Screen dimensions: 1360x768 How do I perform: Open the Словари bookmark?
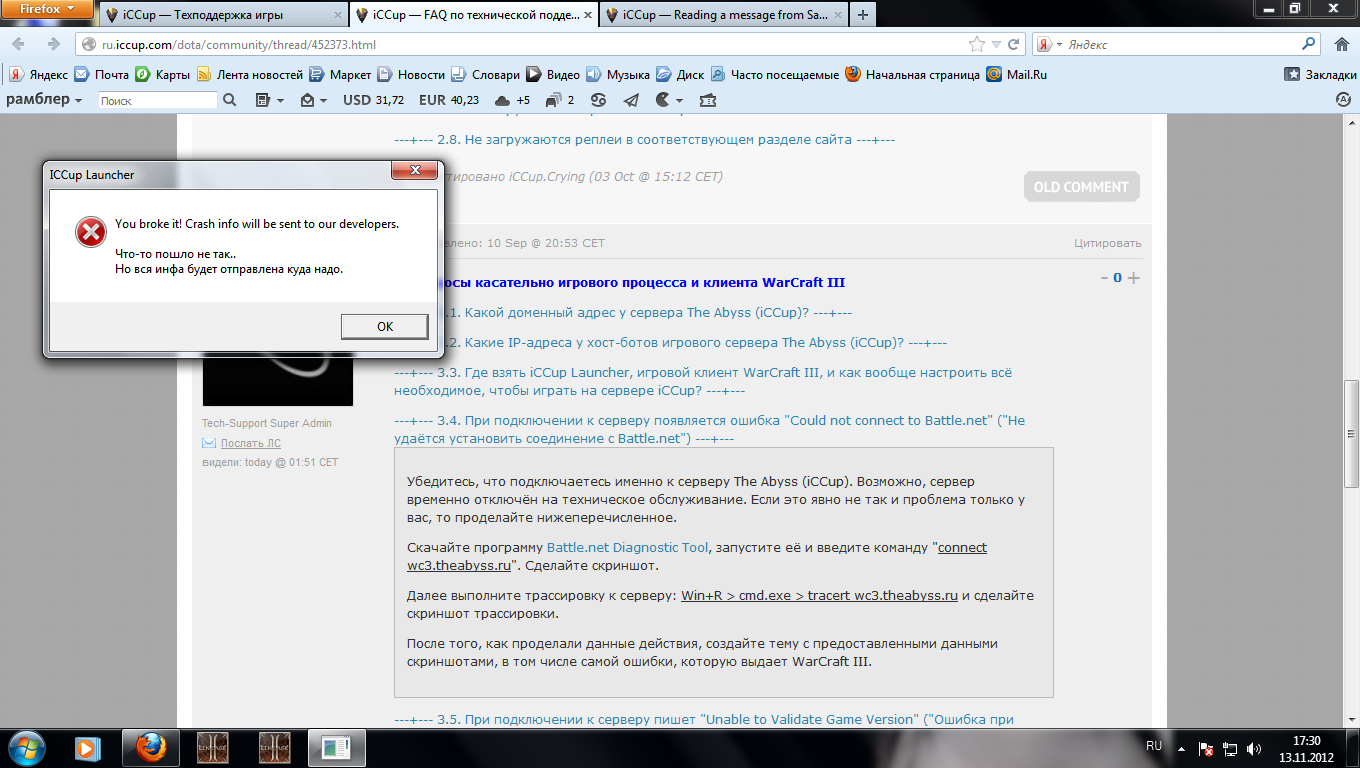(486, 74)
